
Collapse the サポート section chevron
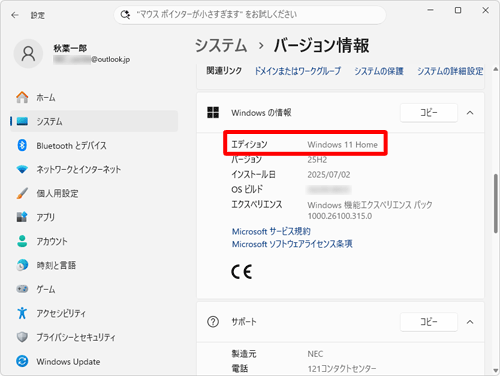point(470,322)
